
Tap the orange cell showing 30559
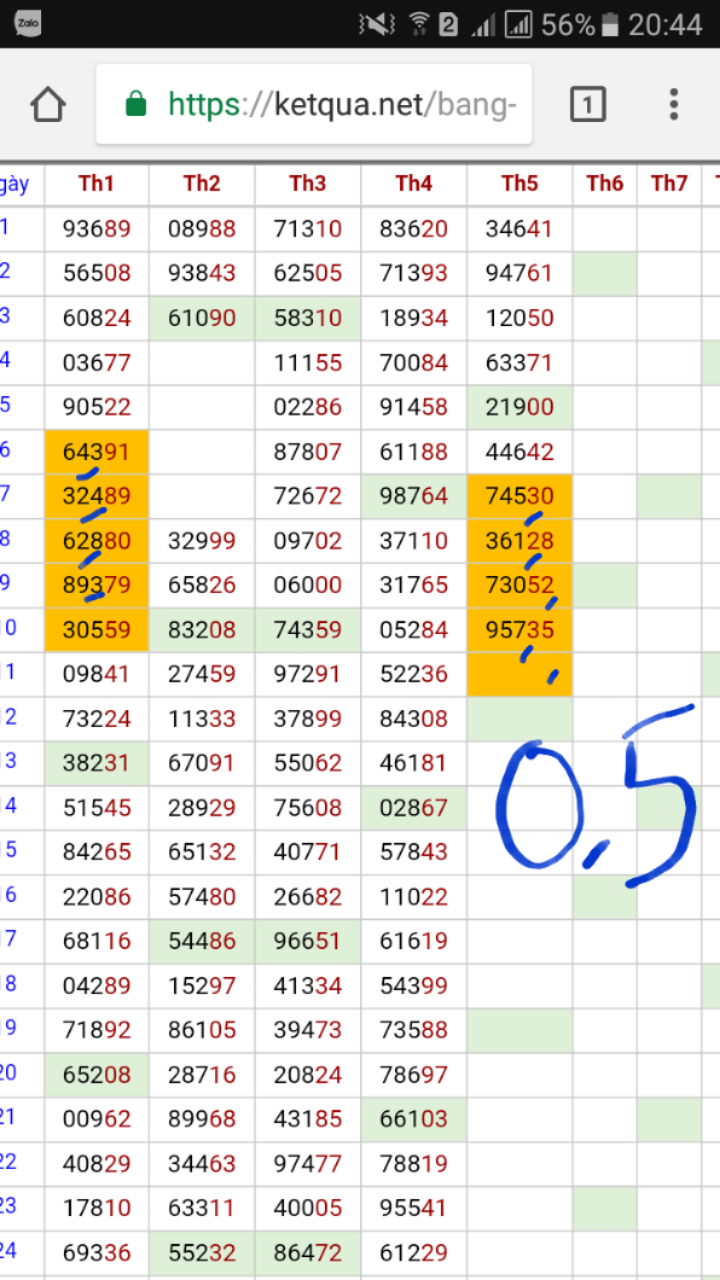point(97,630)
